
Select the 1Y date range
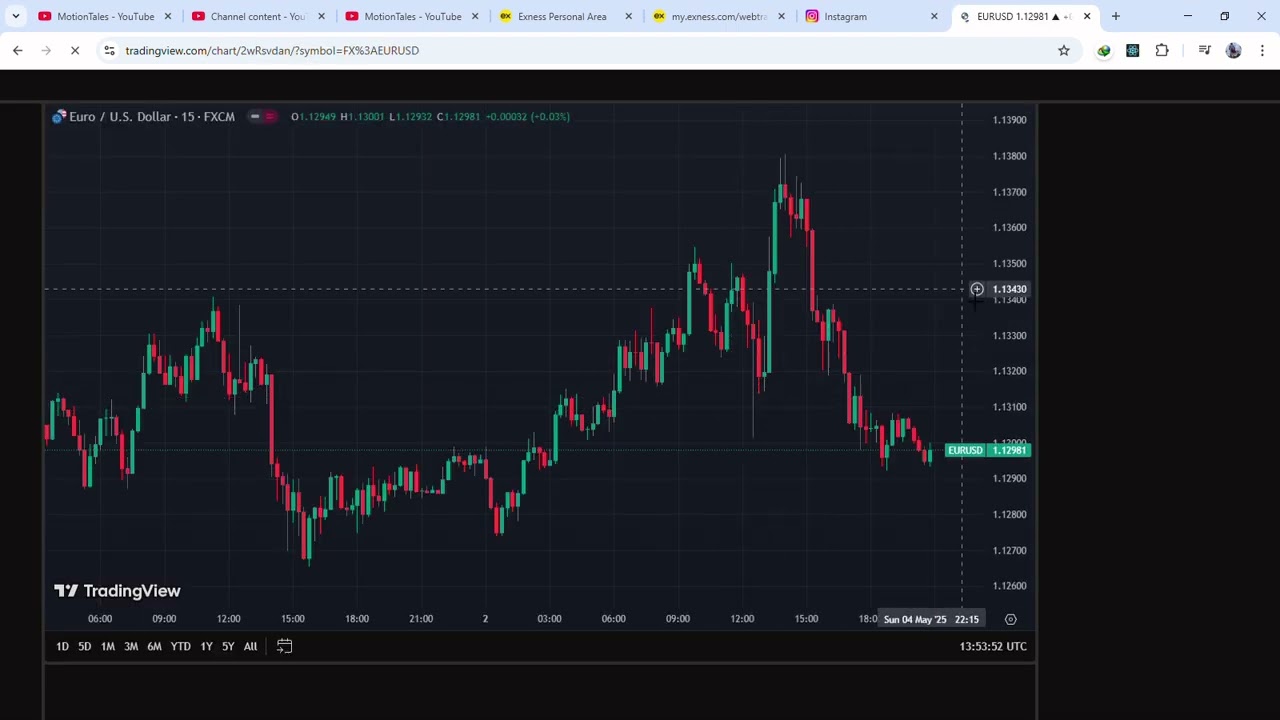pos(206,646)
